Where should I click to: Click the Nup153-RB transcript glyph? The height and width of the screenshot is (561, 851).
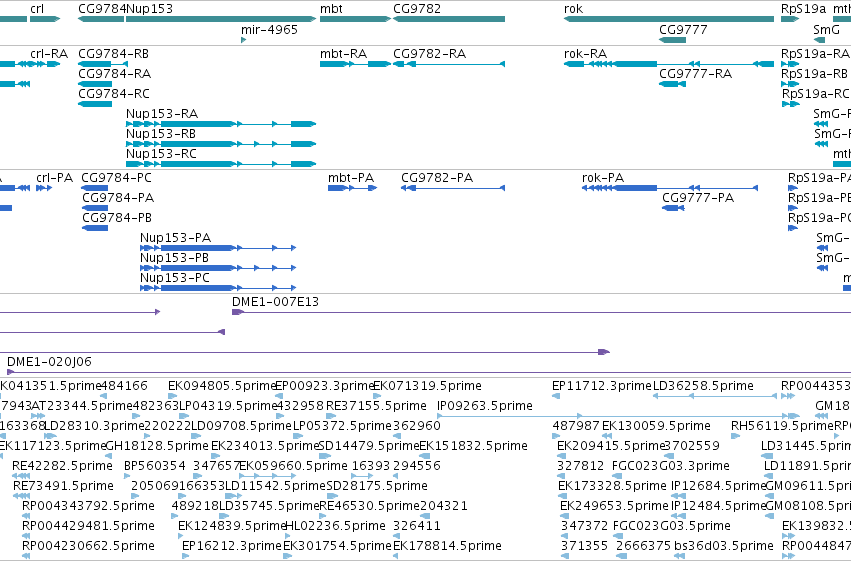click(221, 144)
